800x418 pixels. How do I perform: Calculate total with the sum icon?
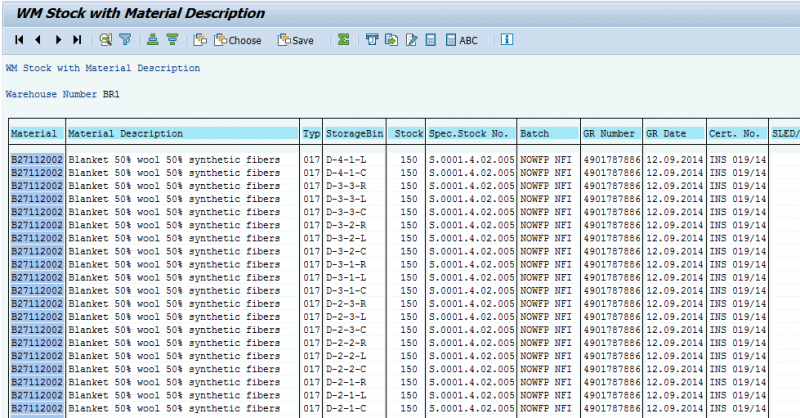(343, 40)
